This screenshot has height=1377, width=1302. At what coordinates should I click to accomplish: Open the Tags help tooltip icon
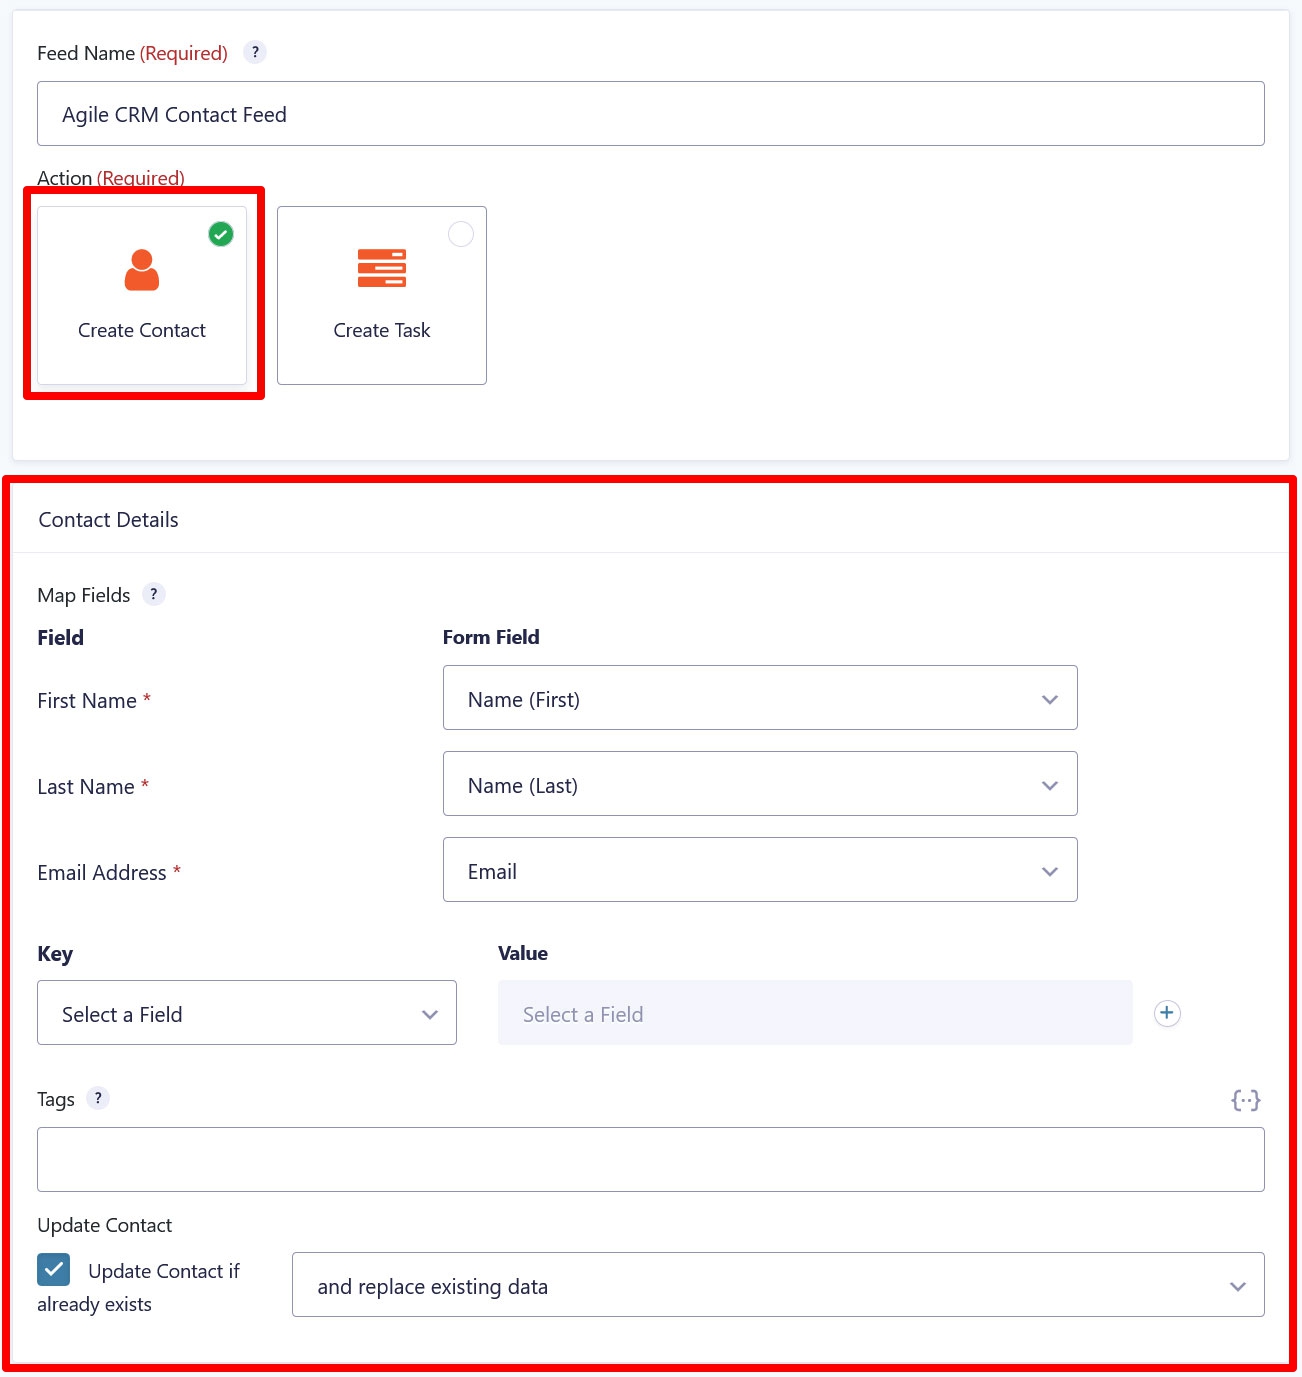click(x=98, y=1098)
